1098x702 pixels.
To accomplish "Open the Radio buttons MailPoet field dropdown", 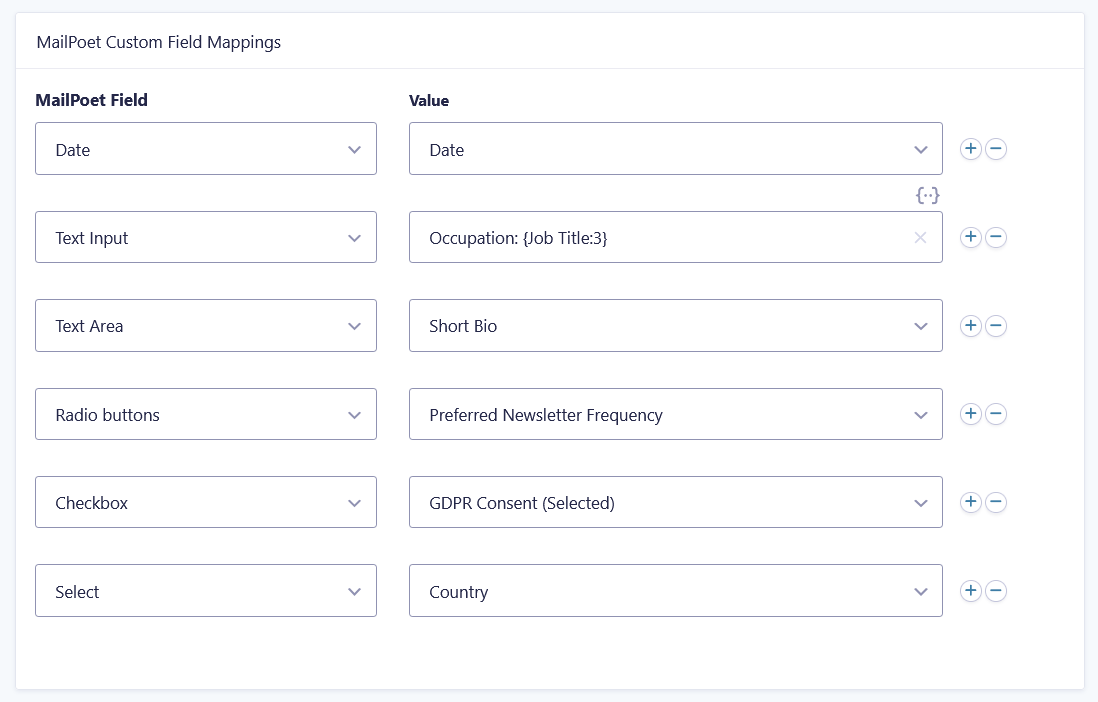I will pos(206,414).
